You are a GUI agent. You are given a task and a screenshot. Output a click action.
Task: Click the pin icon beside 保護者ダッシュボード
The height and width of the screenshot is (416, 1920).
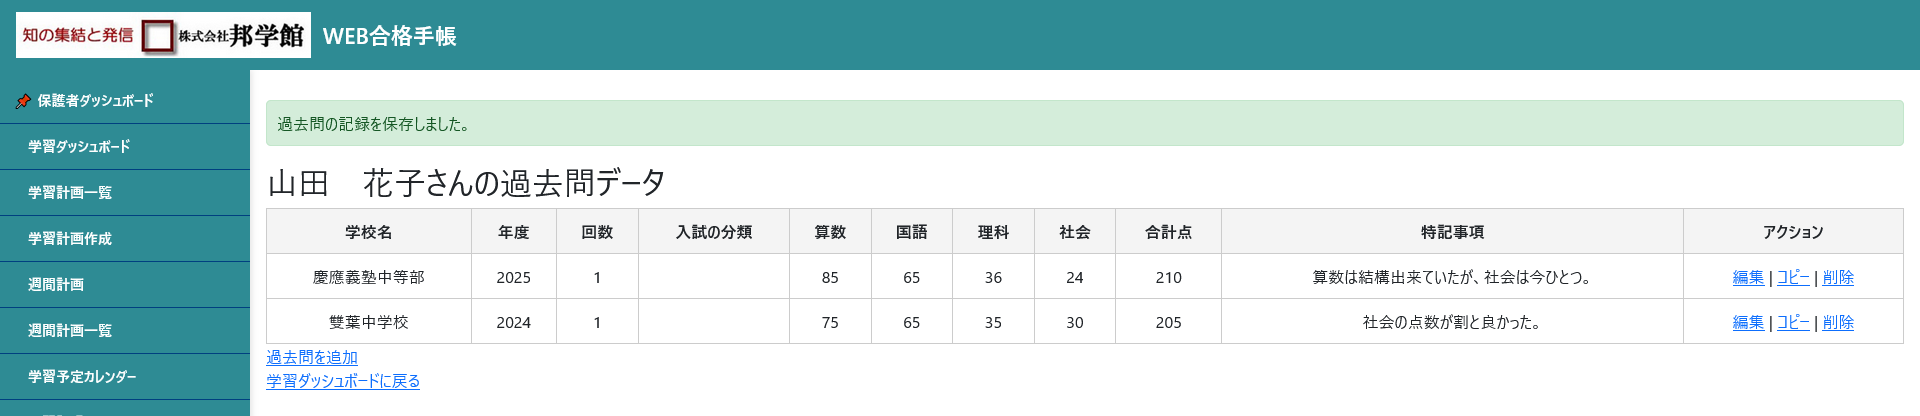point(23,101)
